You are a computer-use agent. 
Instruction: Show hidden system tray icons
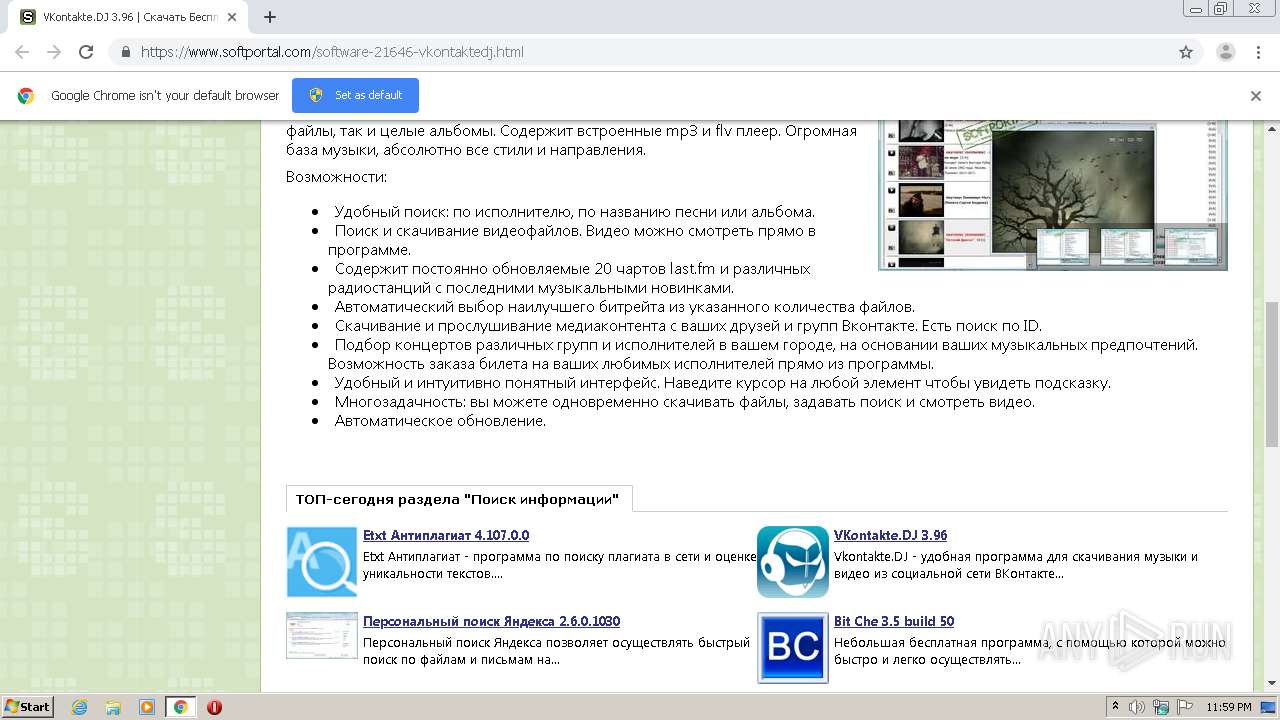point(1115,707)
